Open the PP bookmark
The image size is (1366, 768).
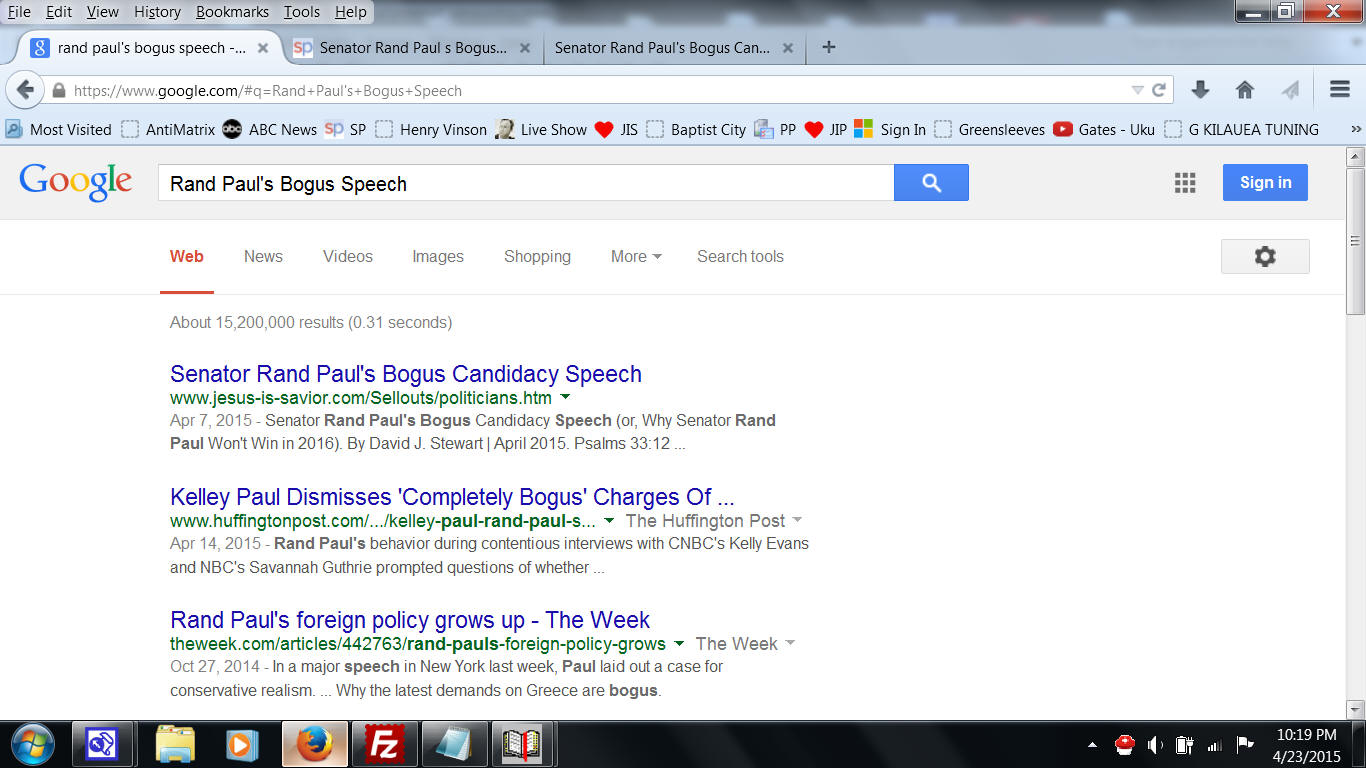coord(776,129)
